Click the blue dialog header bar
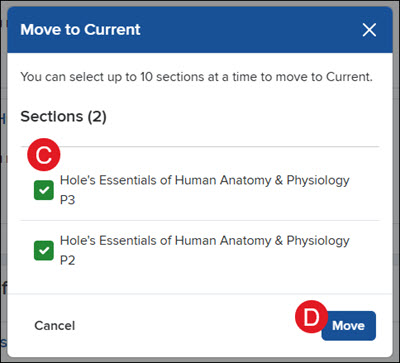400x363 pixels. 200,30
